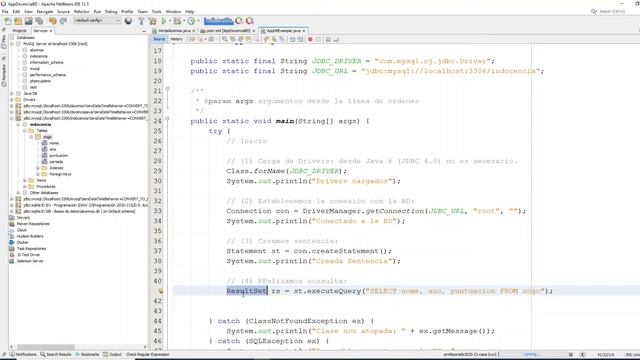Screen dimensions: 640x360
Task: Select the performance_schema database
Action: pos(47,75)
